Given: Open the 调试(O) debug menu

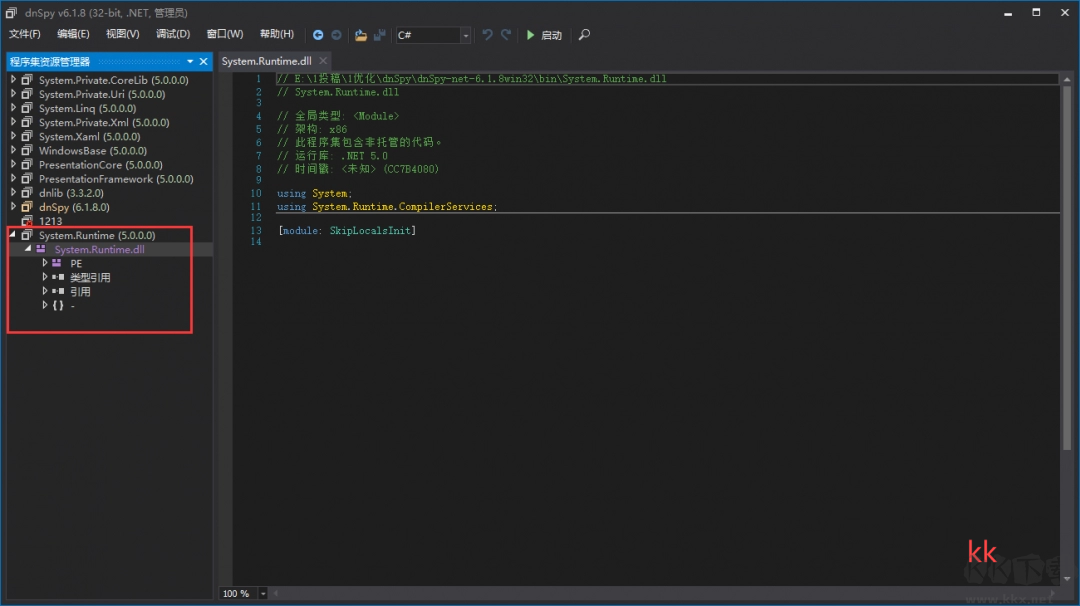Looking at the screenshot, I should [172, 33].
